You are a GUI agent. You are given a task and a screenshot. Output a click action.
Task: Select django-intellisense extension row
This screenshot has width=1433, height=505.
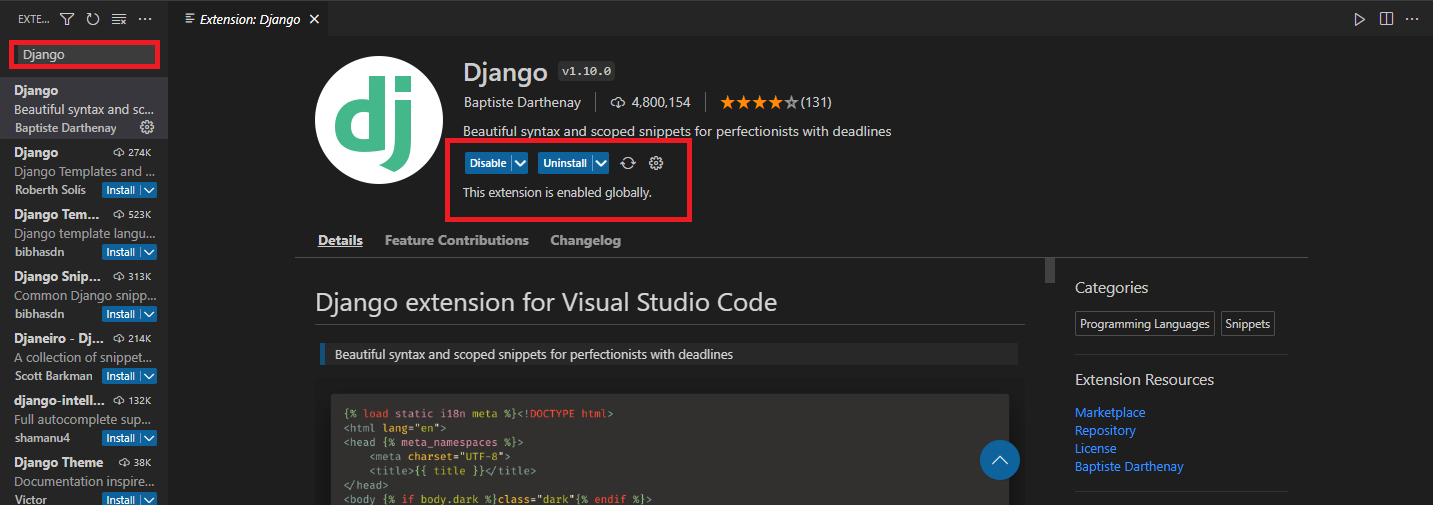coord(84,419)
